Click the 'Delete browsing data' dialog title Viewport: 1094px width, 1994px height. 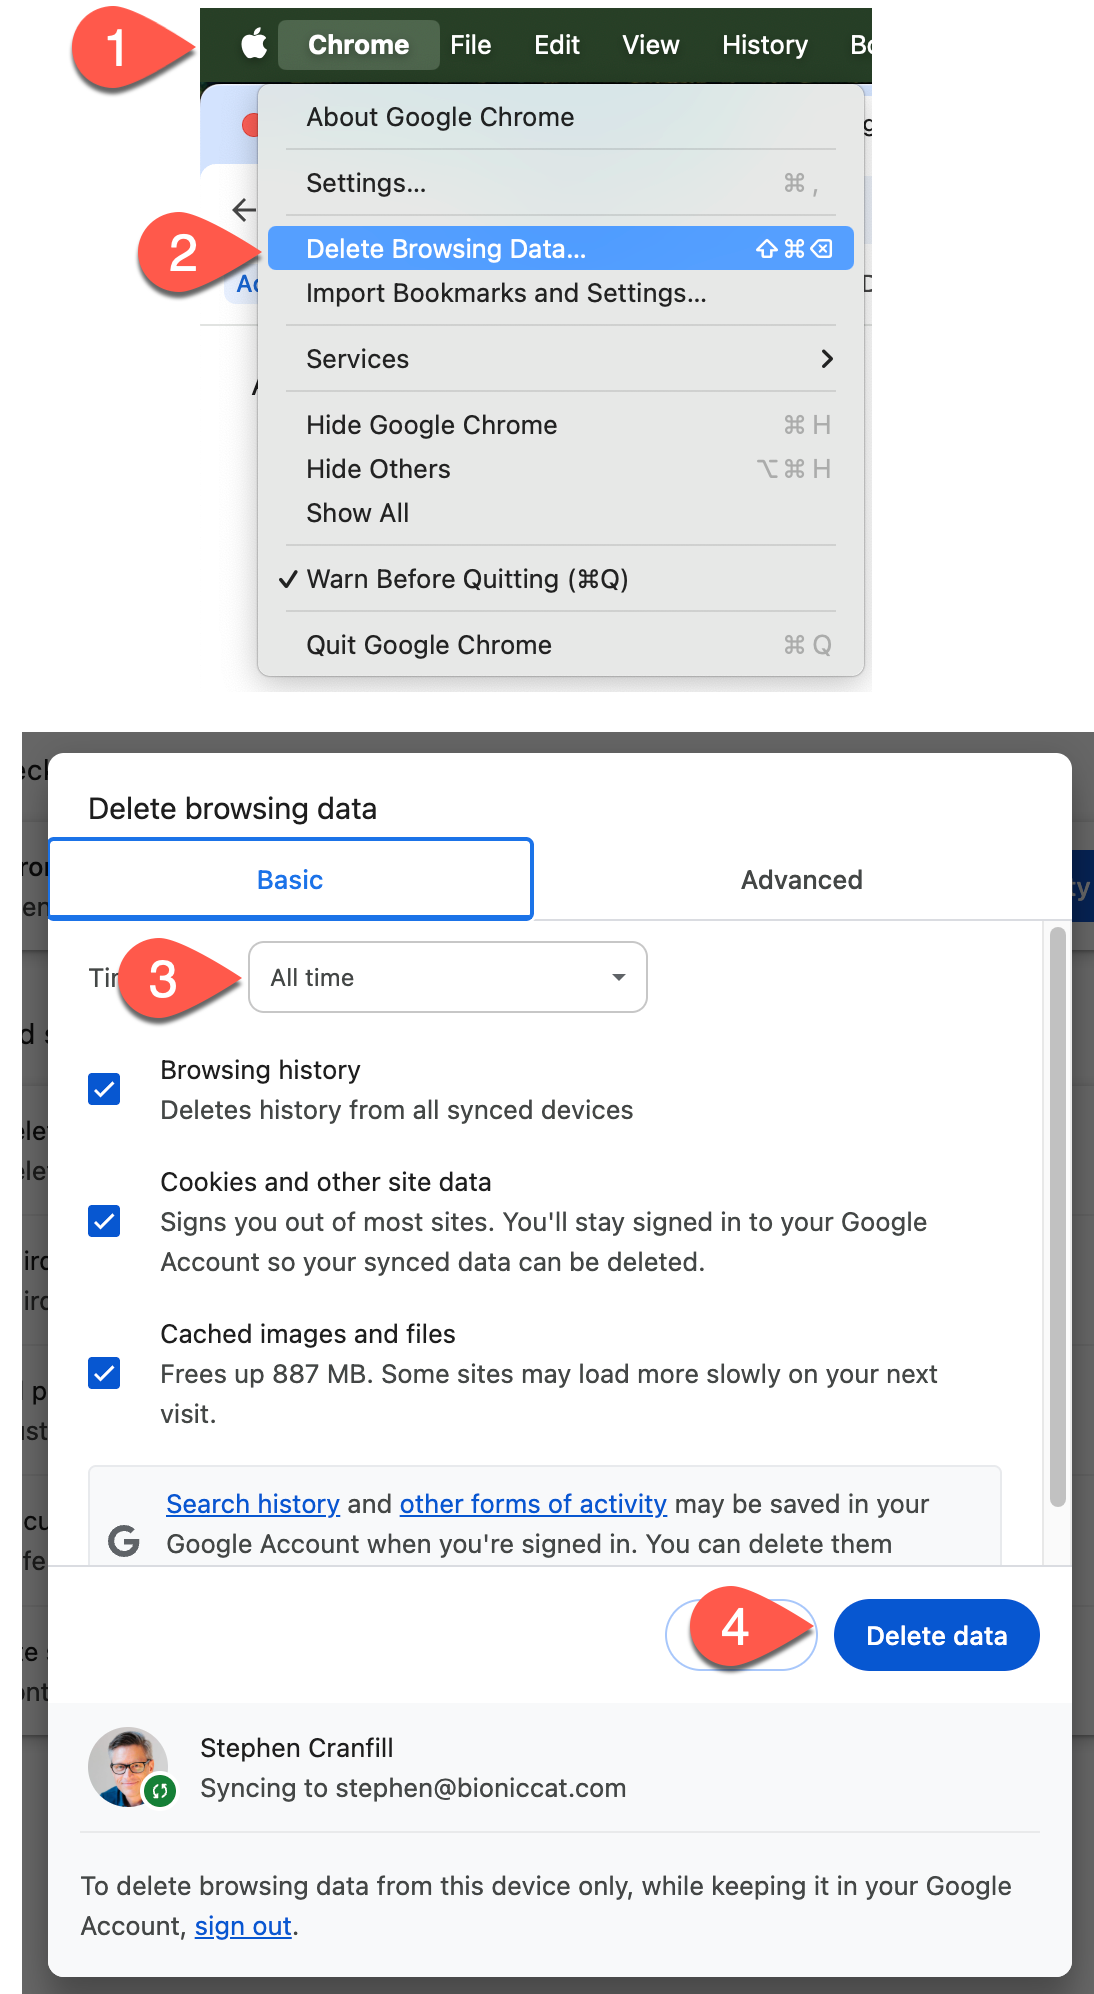pyautogui.click(x=233, y=808)
